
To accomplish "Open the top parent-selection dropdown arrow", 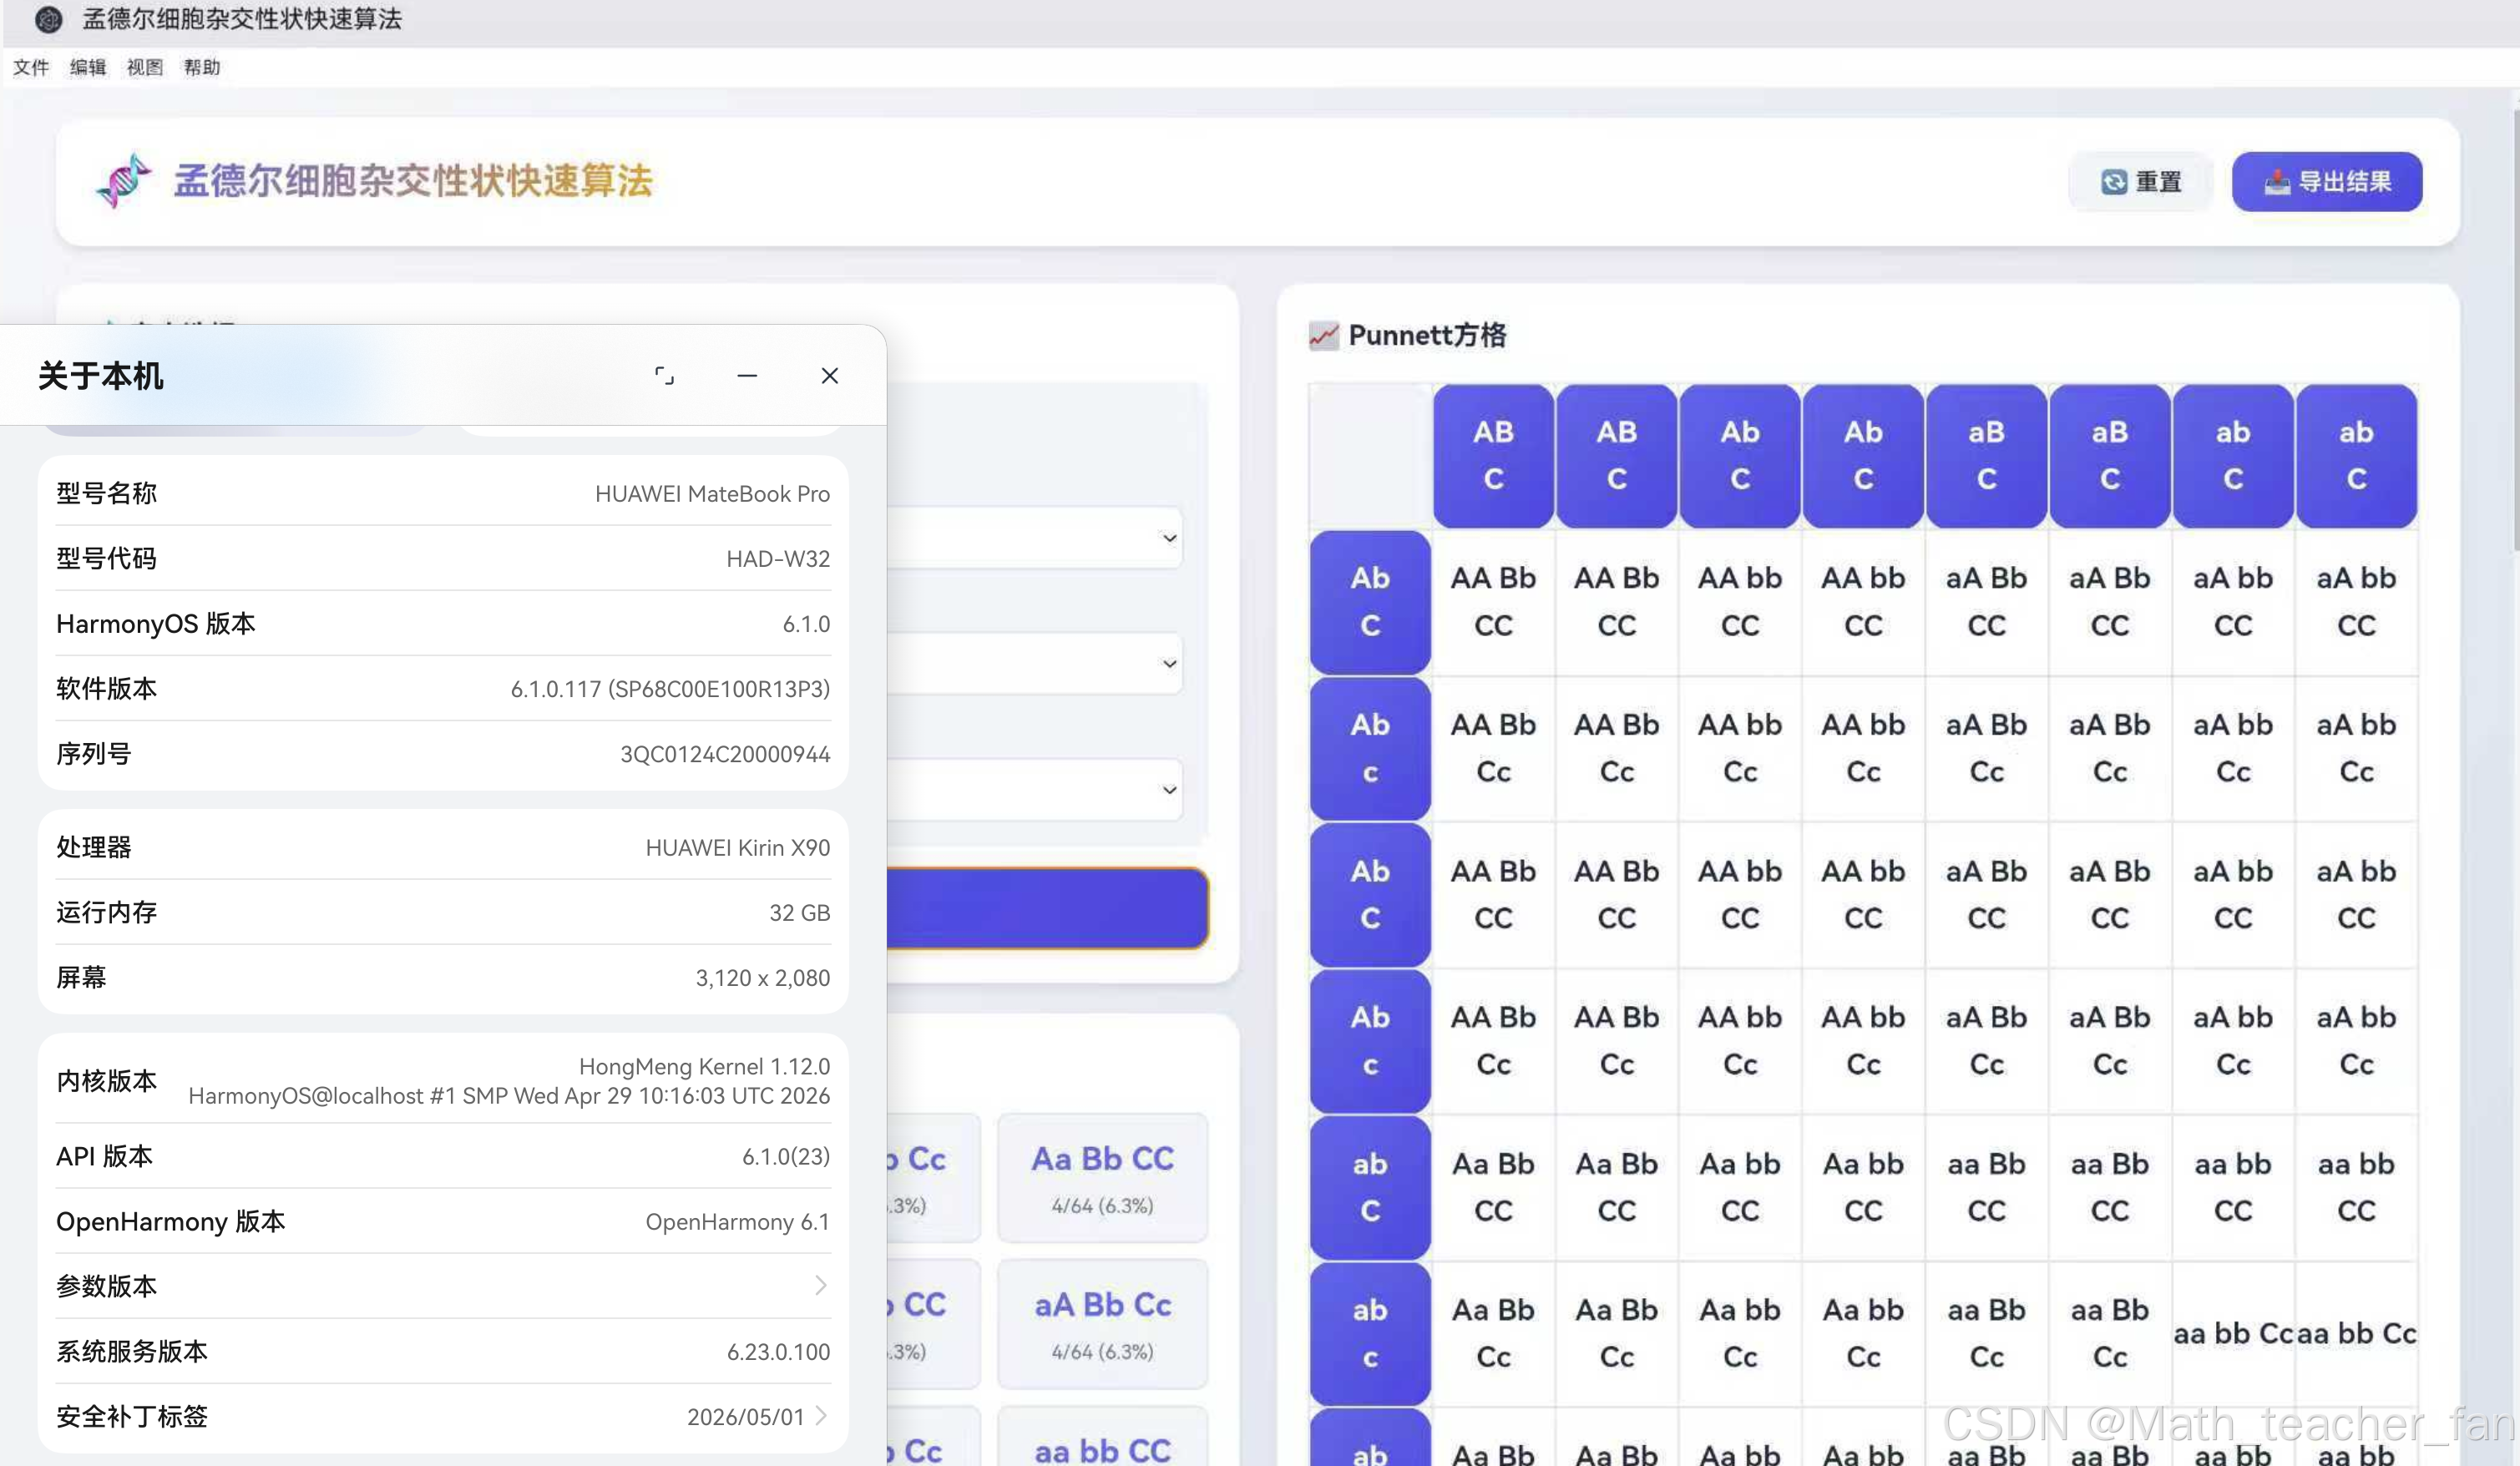I will 1169,538.
